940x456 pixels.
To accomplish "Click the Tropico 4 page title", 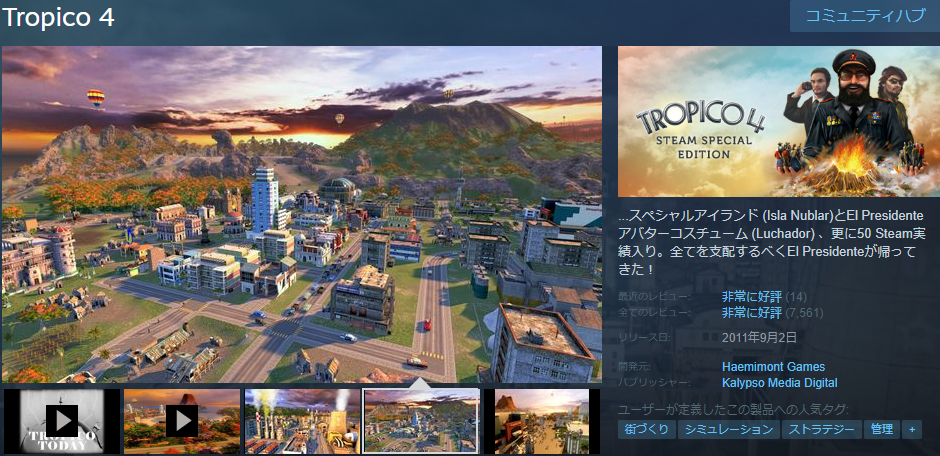I will (x=59, y=18).
